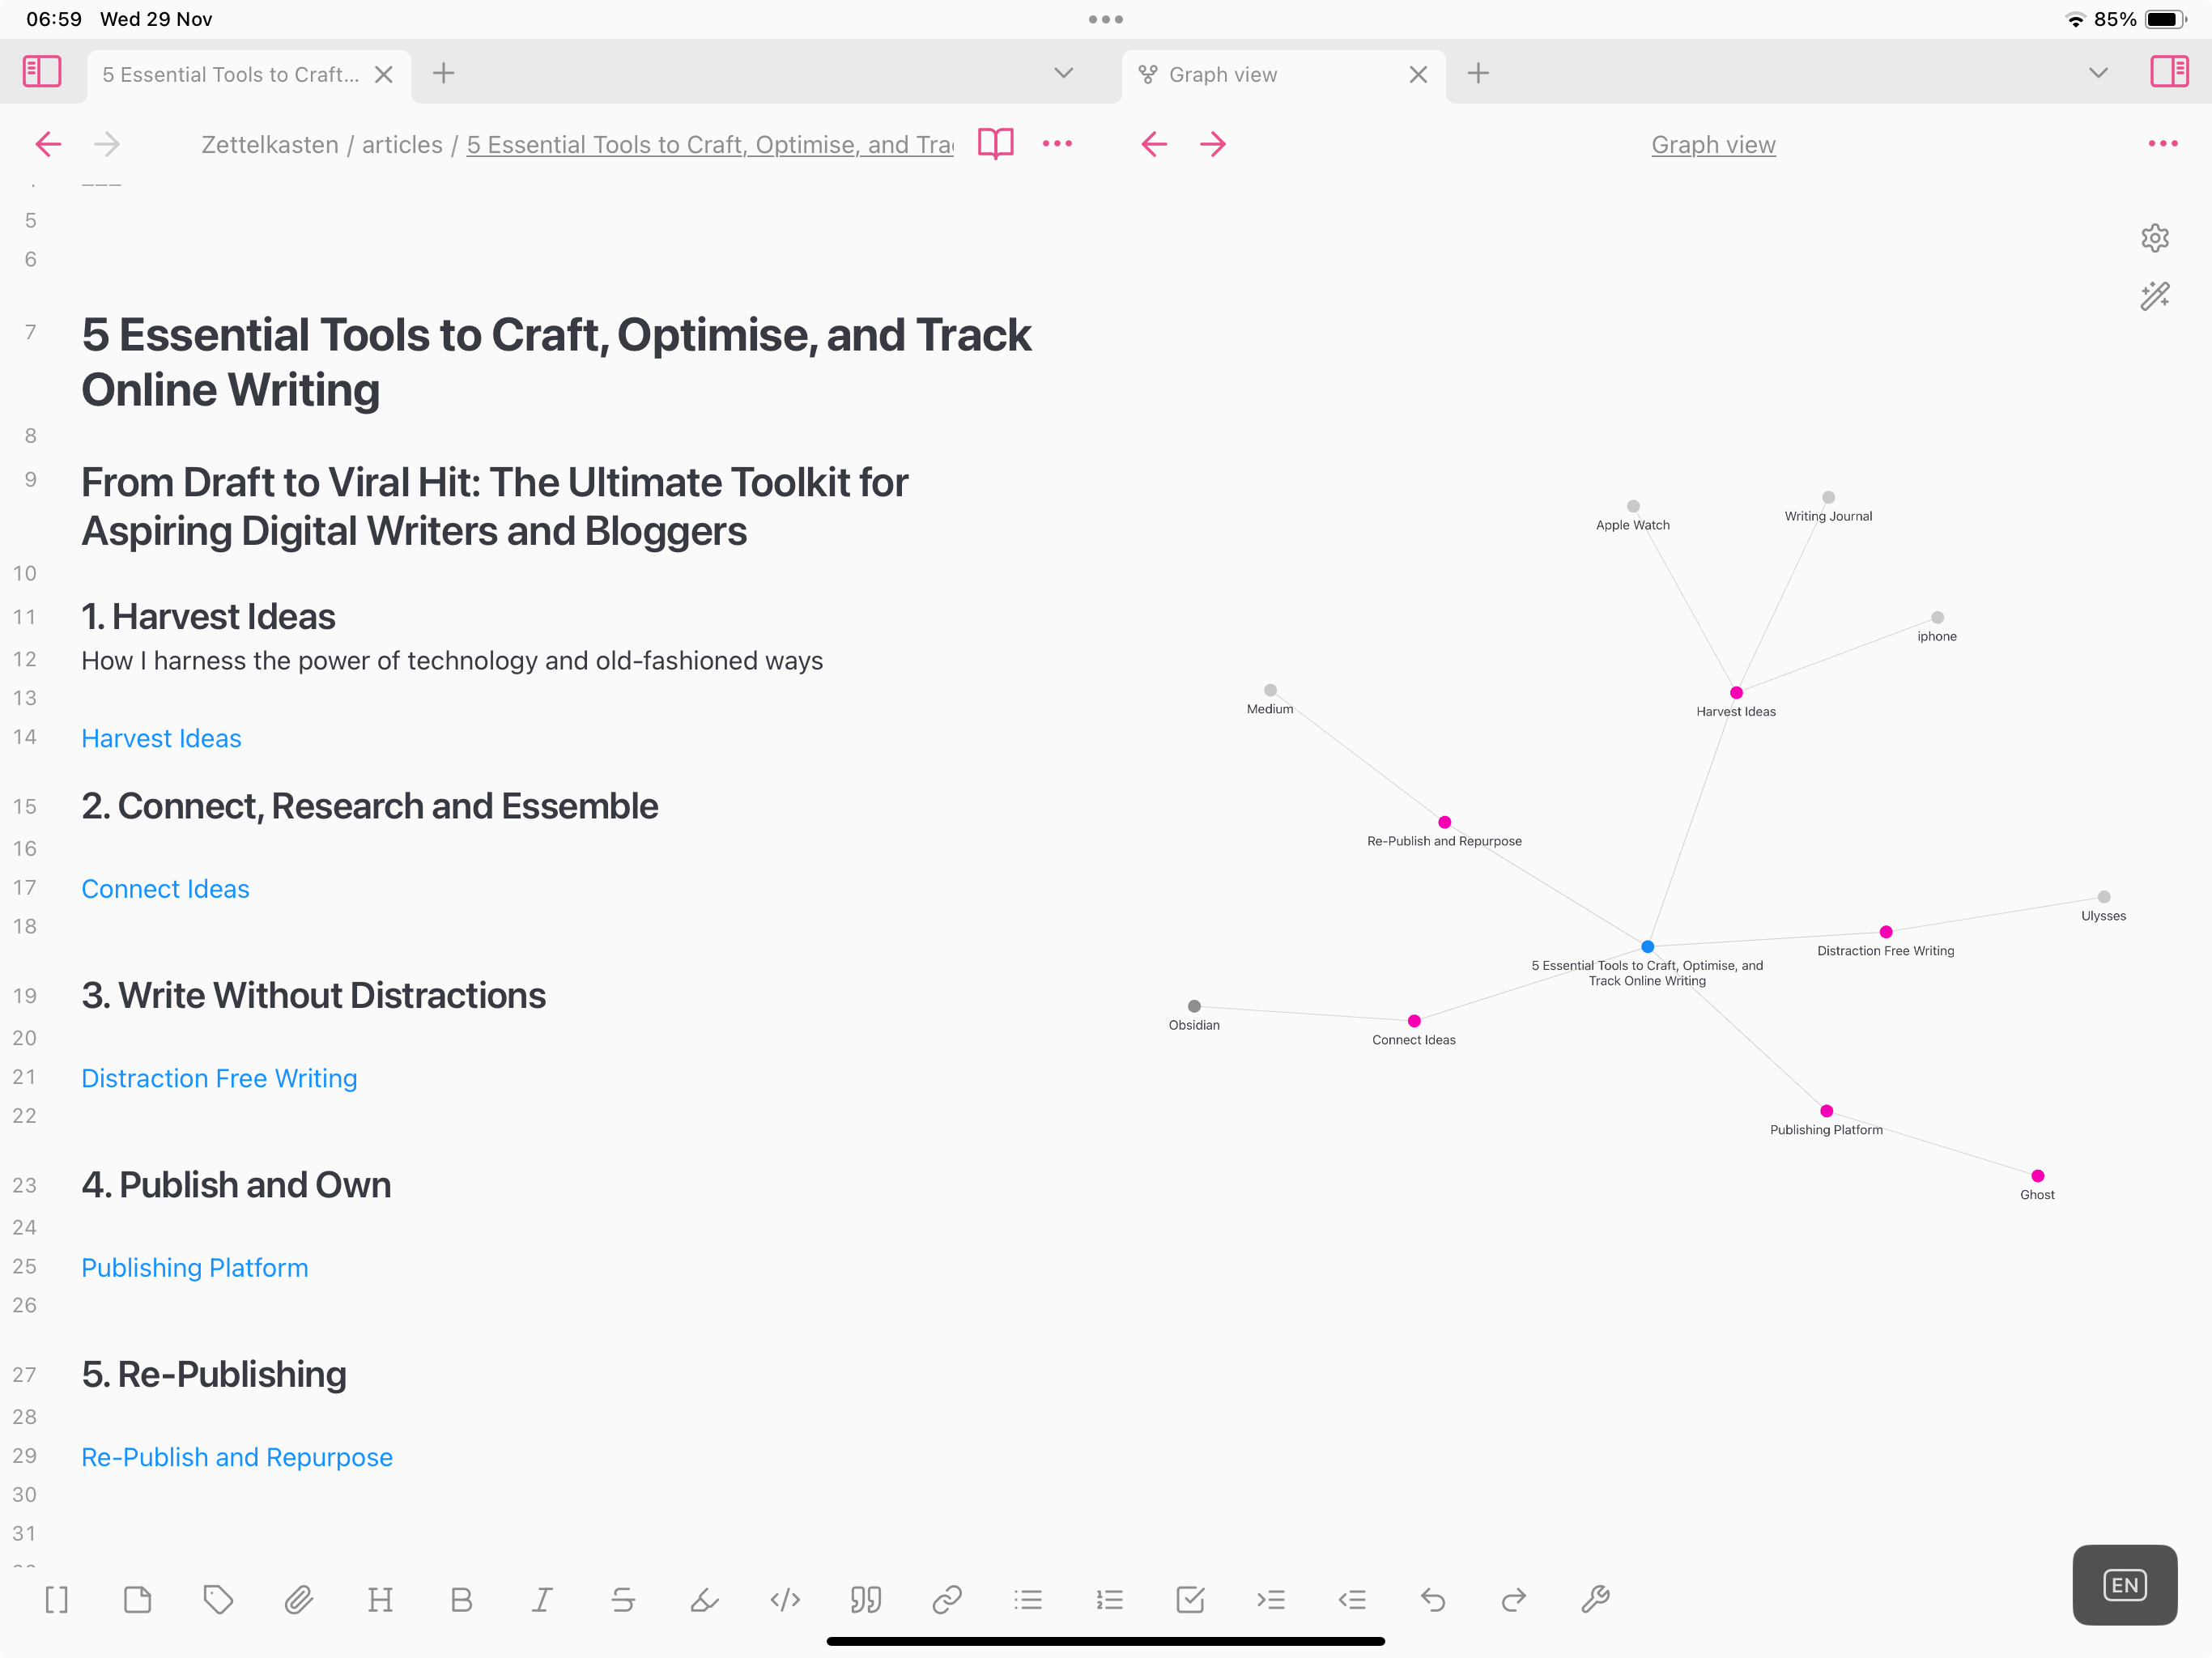Viewport: 2212px width, 1658px height.
Task: Attach a file with paperclip icon
Action: (299, 1600)
